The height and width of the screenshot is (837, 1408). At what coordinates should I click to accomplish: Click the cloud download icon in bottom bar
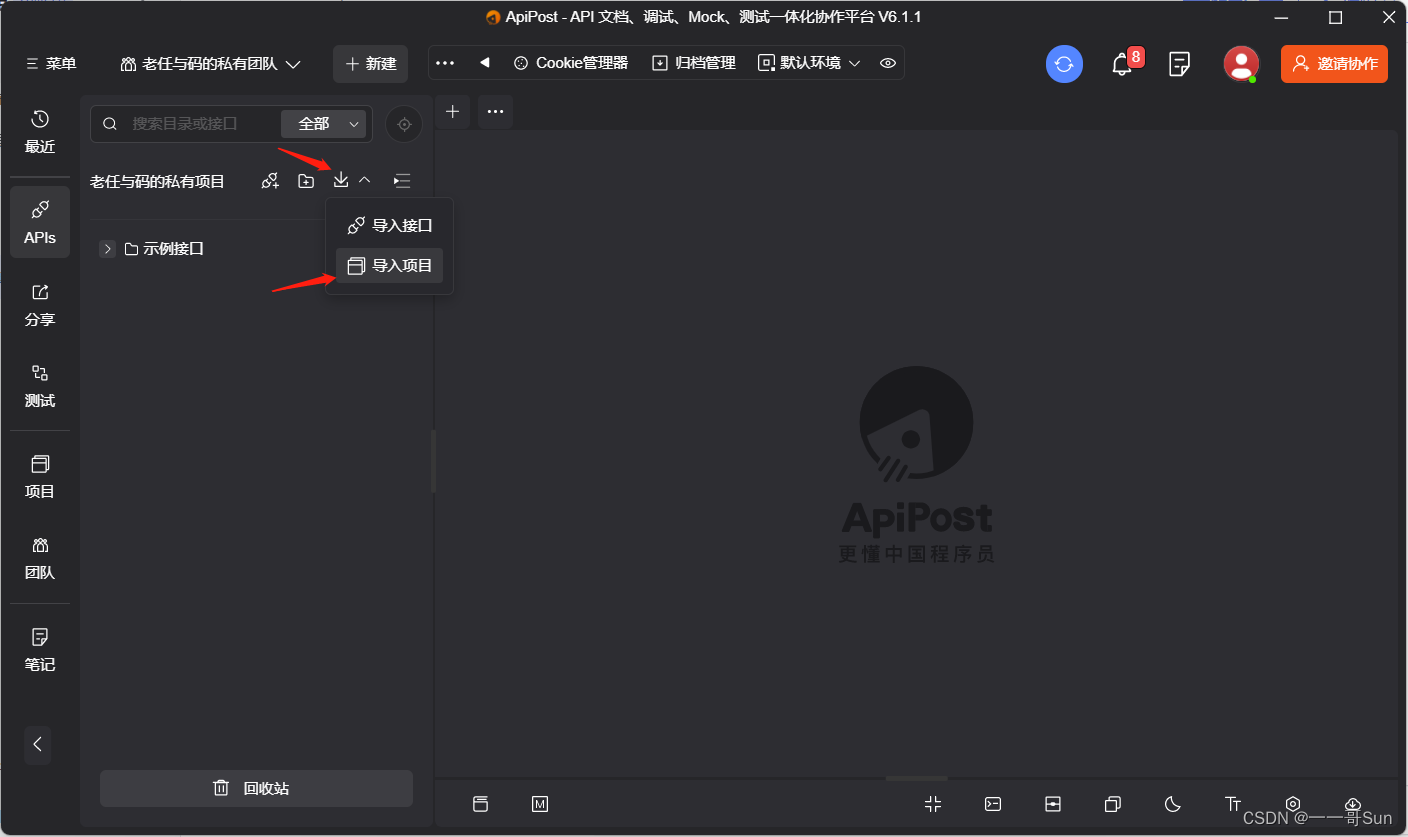pos(1353,804)
